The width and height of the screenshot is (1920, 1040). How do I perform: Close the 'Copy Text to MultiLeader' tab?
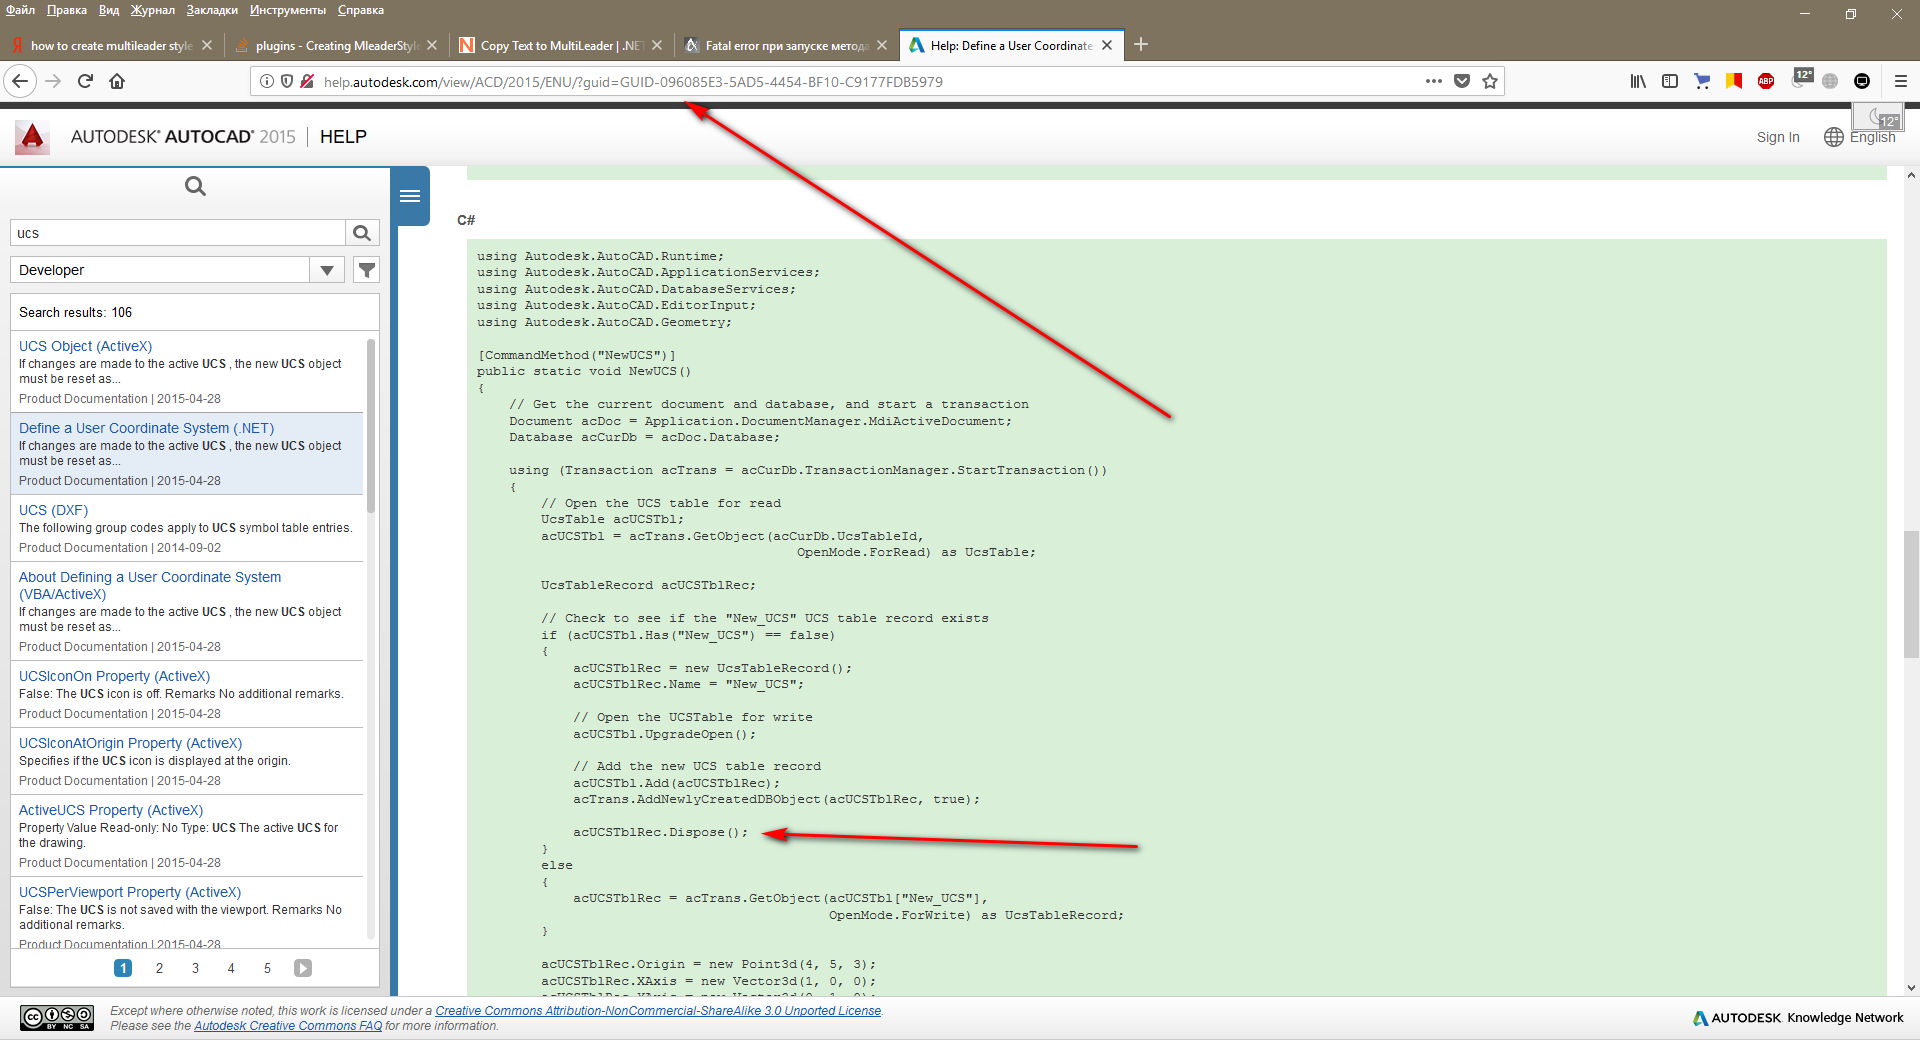coord(657,45)
